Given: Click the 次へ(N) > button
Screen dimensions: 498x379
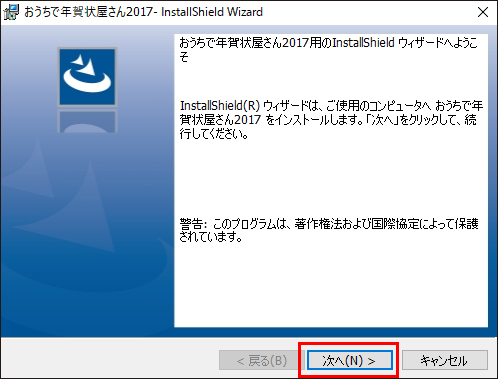Looking at the screenshot, I should click(349, 360).
